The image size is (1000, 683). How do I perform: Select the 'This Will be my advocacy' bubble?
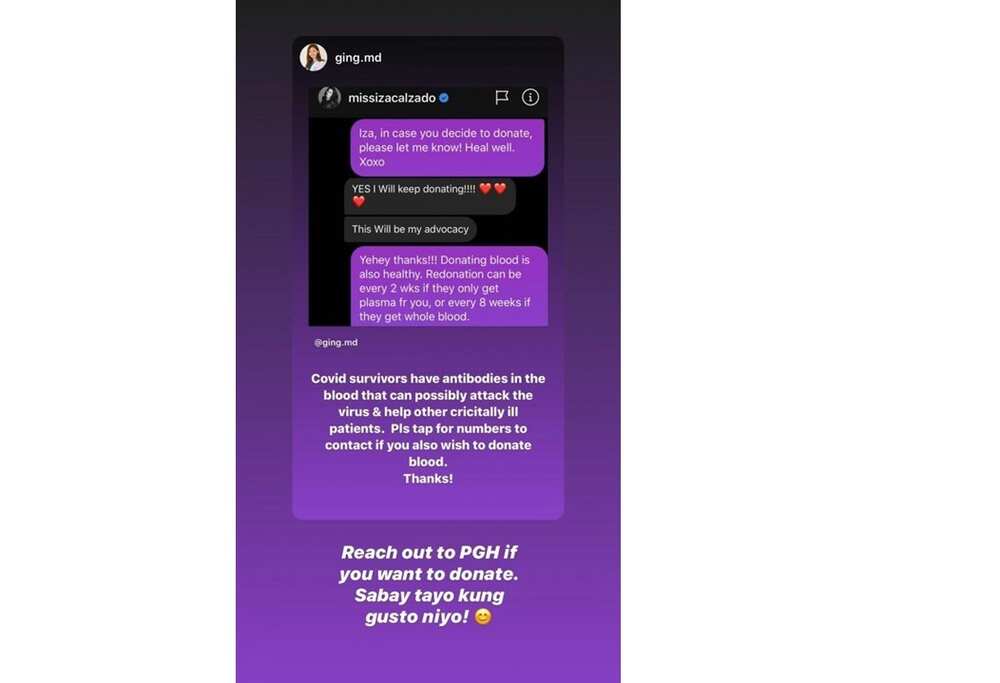[x=410, y=229]
